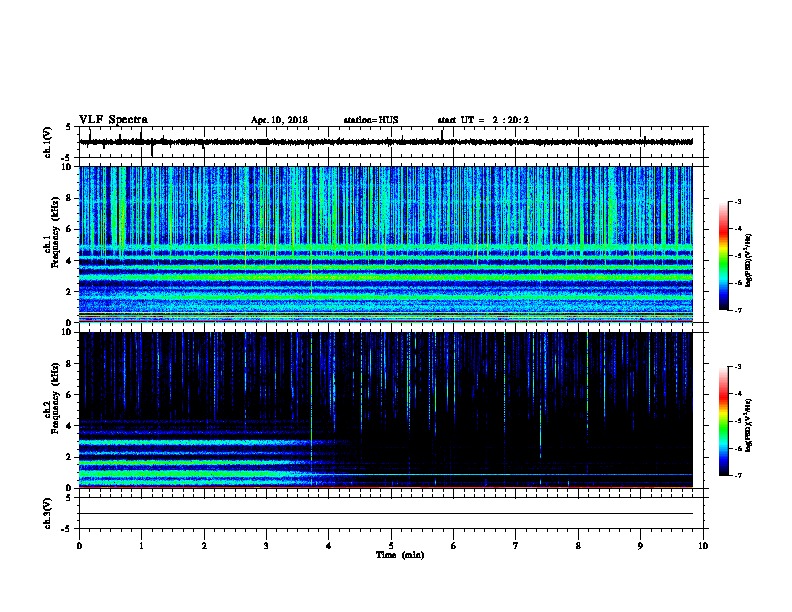Click the log(PSD) label of upper colorbar
This screenshot has height=612, width=792.
coord(748,260)
